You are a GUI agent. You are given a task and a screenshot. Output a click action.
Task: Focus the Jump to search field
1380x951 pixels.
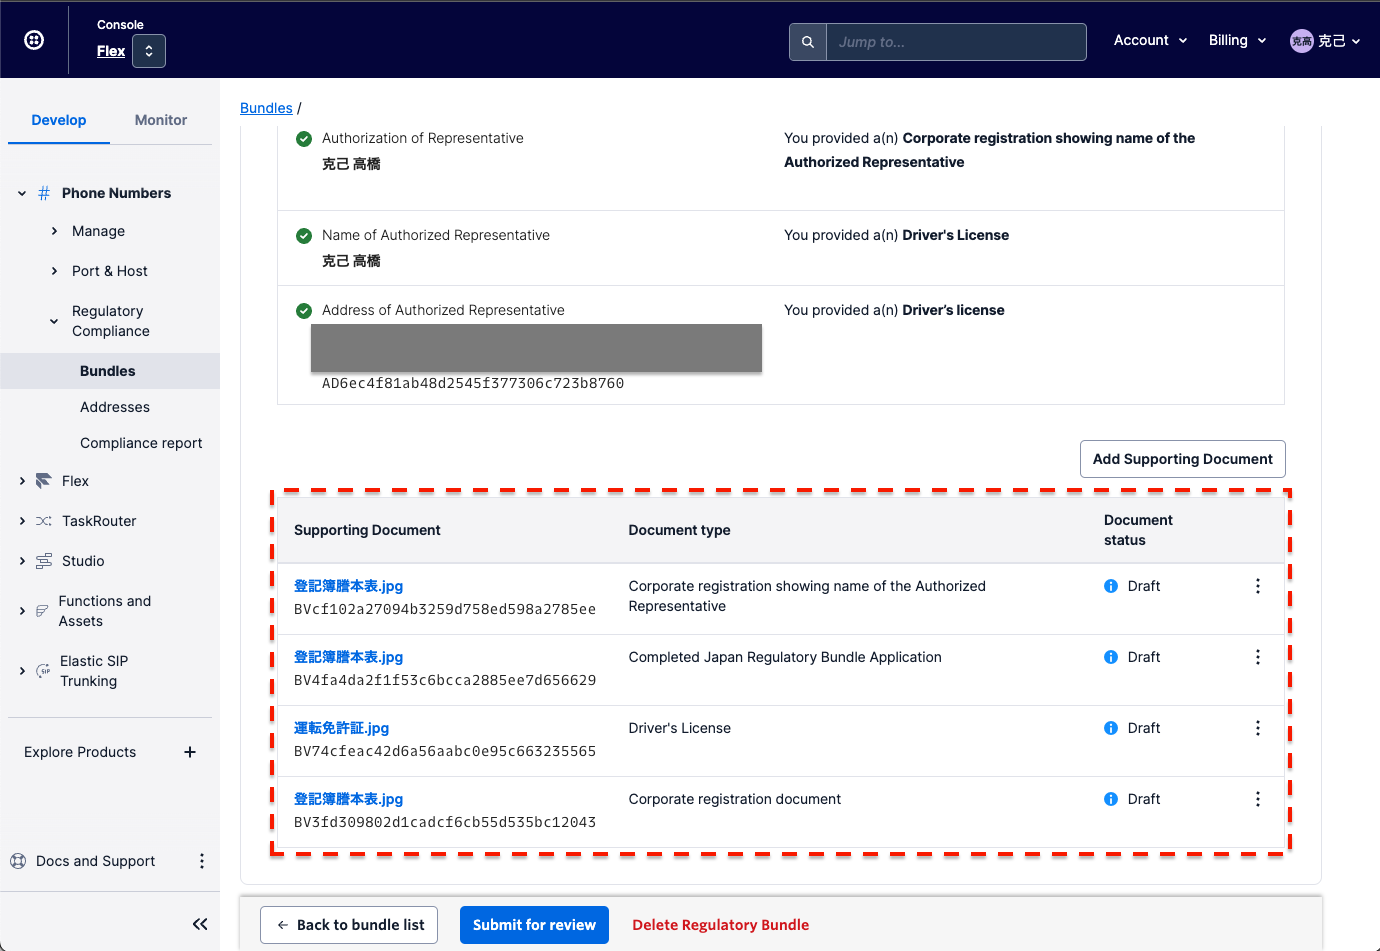point(956,42)
